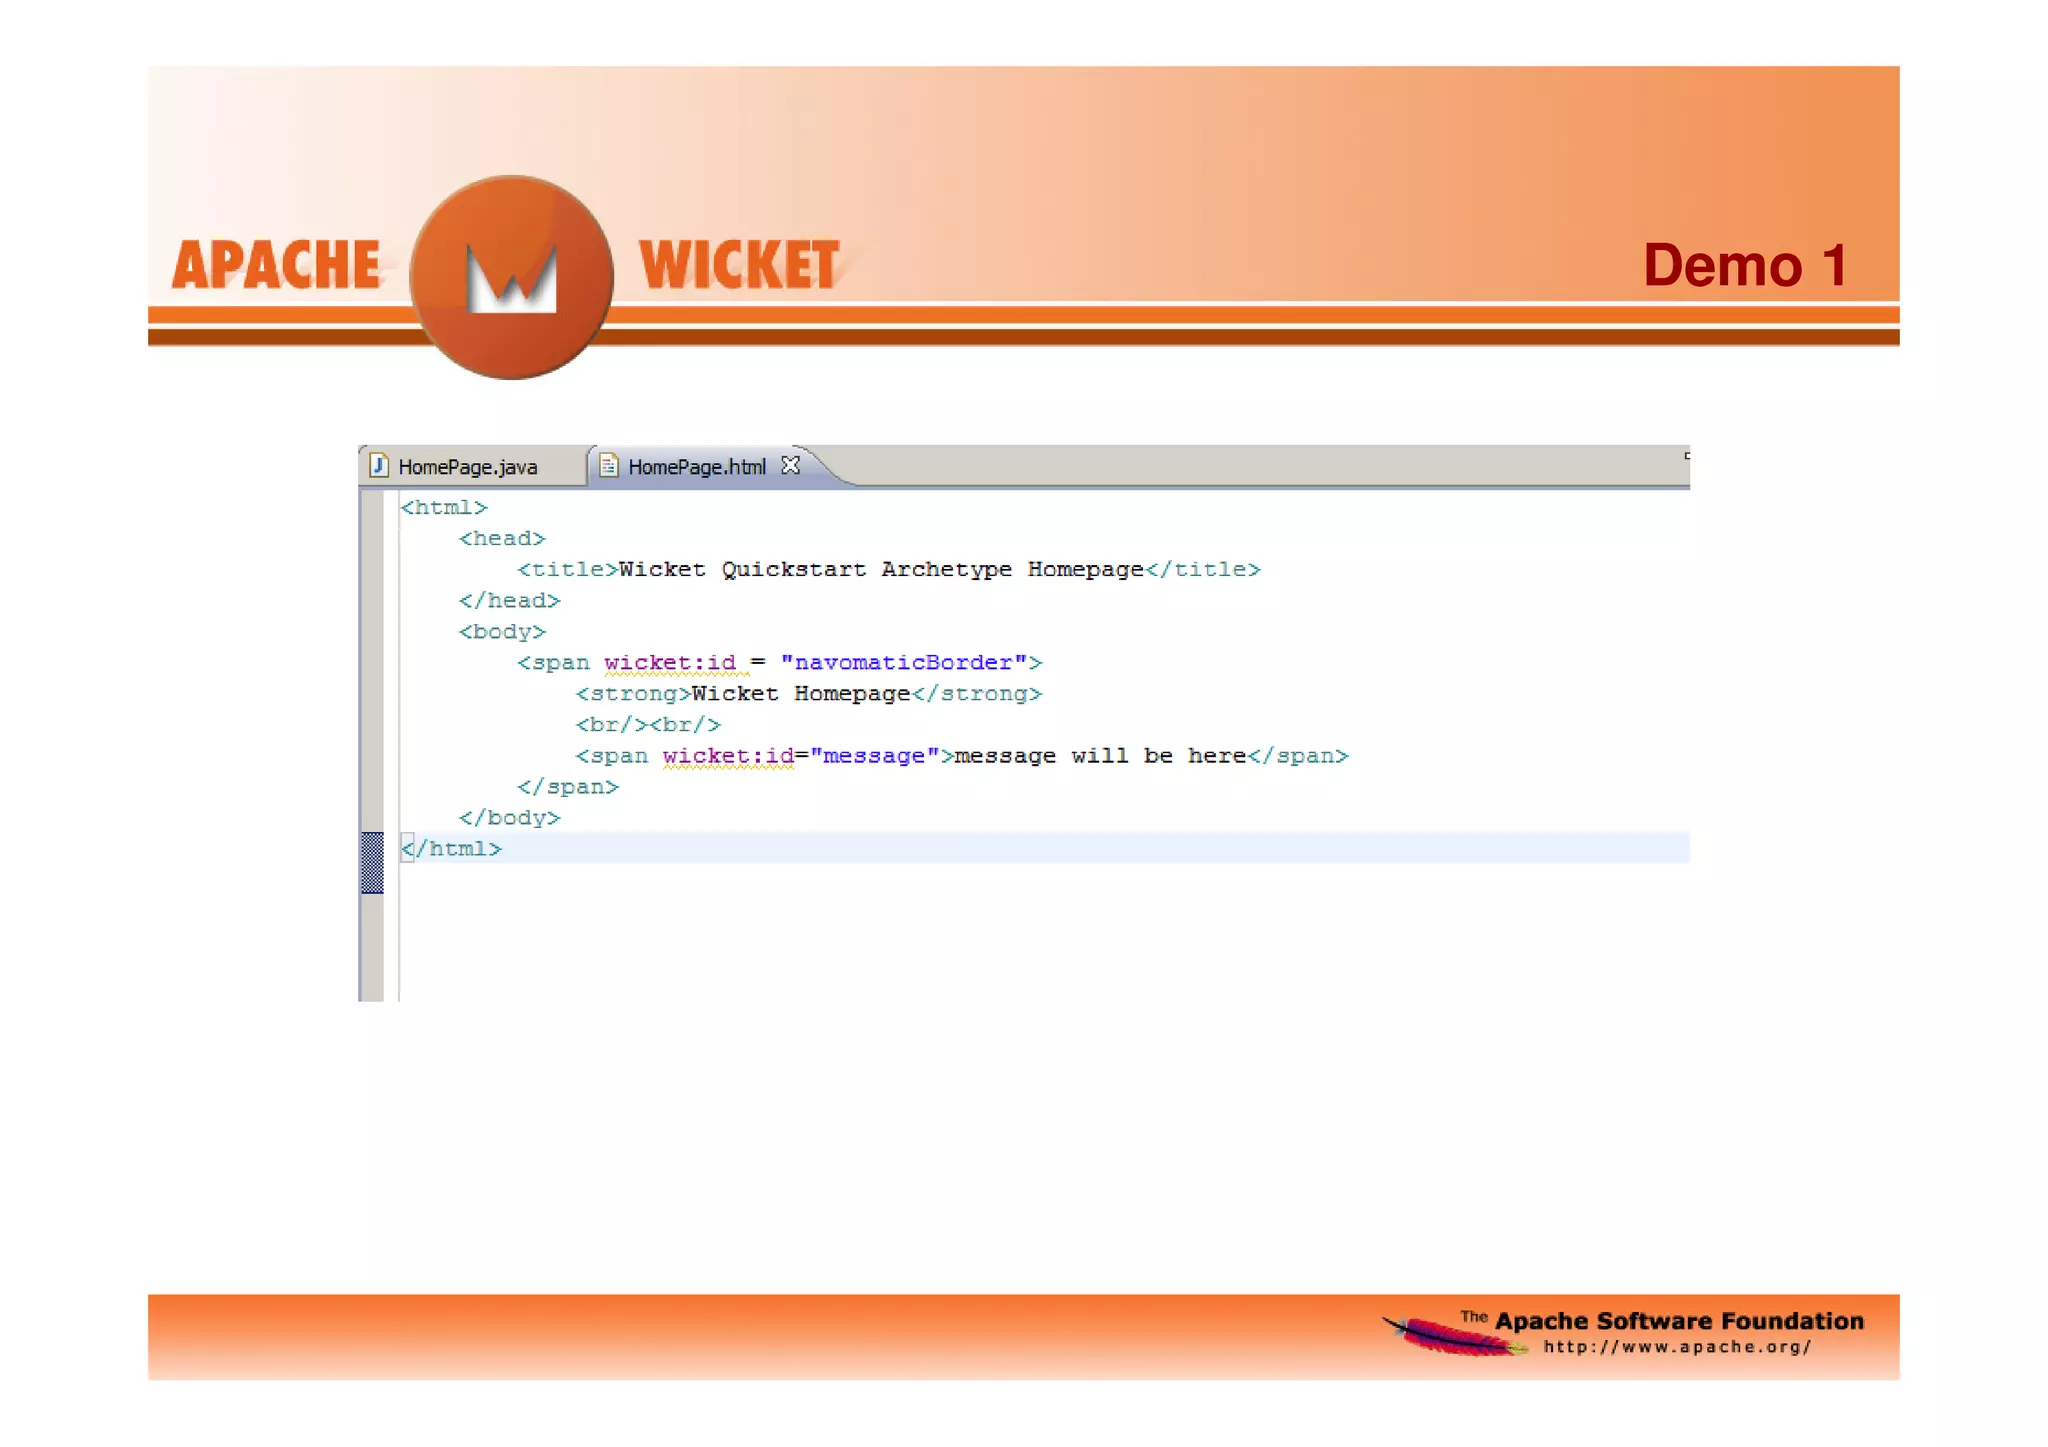Viewport: 2048px width, 1447px height.
Task: Click the Apache Wicket round logo
Action: [x=512, y=277]
